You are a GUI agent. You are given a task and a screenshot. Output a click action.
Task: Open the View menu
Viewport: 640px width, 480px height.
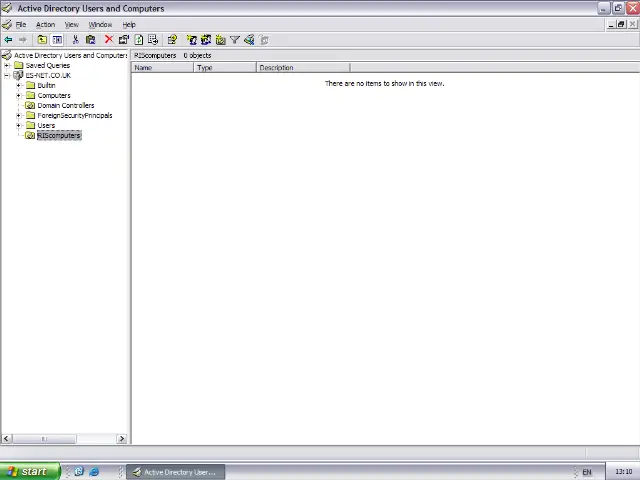pyautogui.click(x=71, y=24)
